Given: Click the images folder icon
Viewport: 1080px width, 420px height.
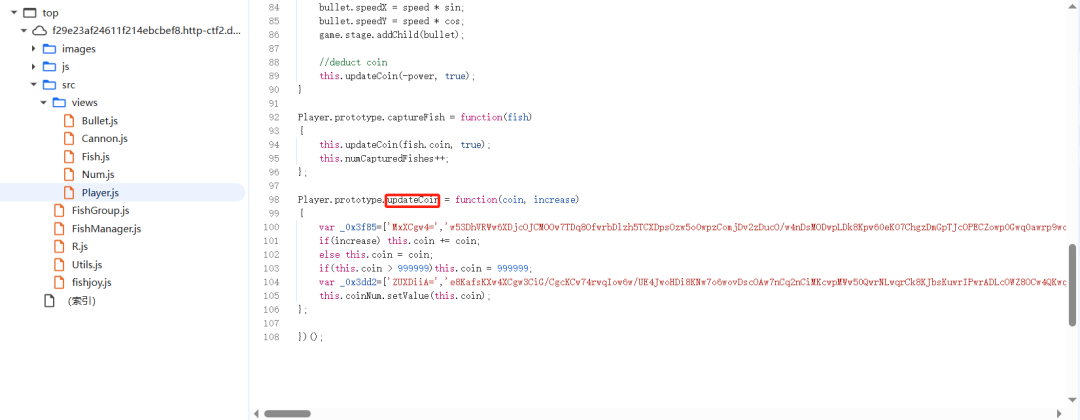Looking at the screenshot, I should (x=49, y=49).
